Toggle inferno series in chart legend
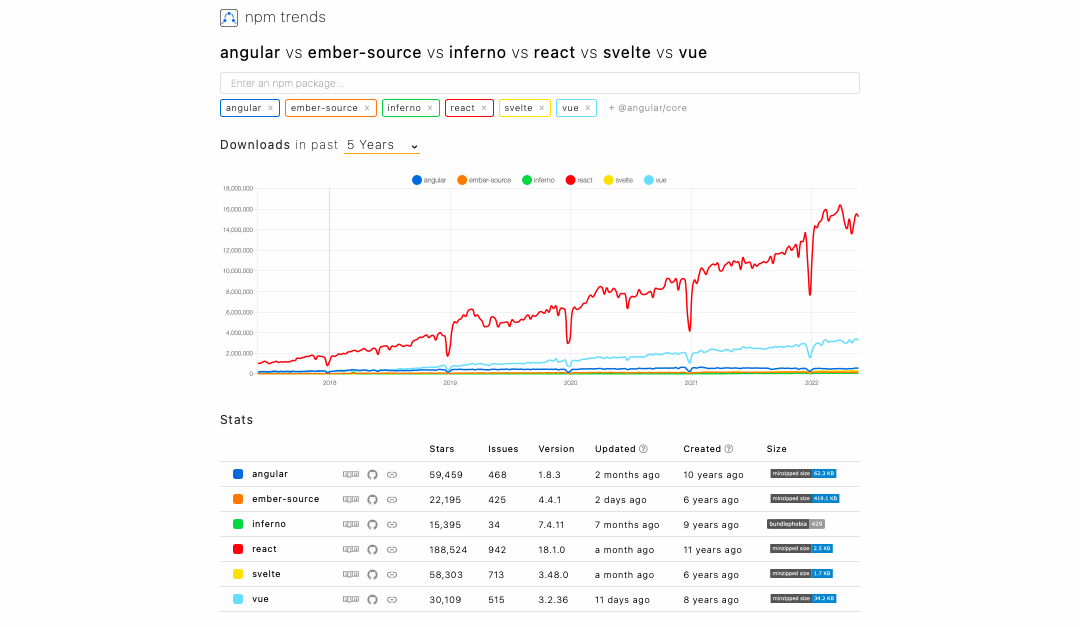The image size is (1080, 627). (x=538, y=180)
